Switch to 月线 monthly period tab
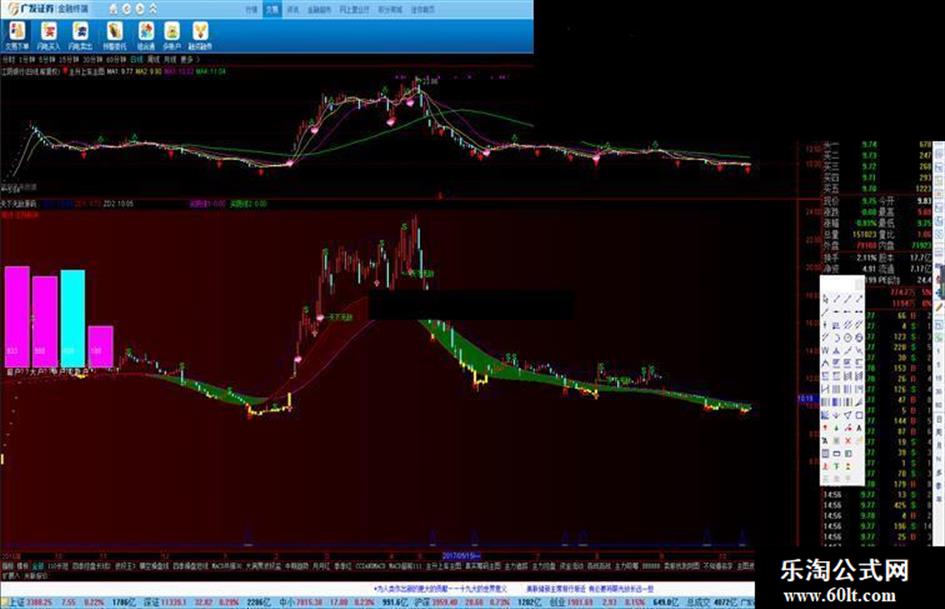Viewport: 945px width, 609px height. [171, 60]
